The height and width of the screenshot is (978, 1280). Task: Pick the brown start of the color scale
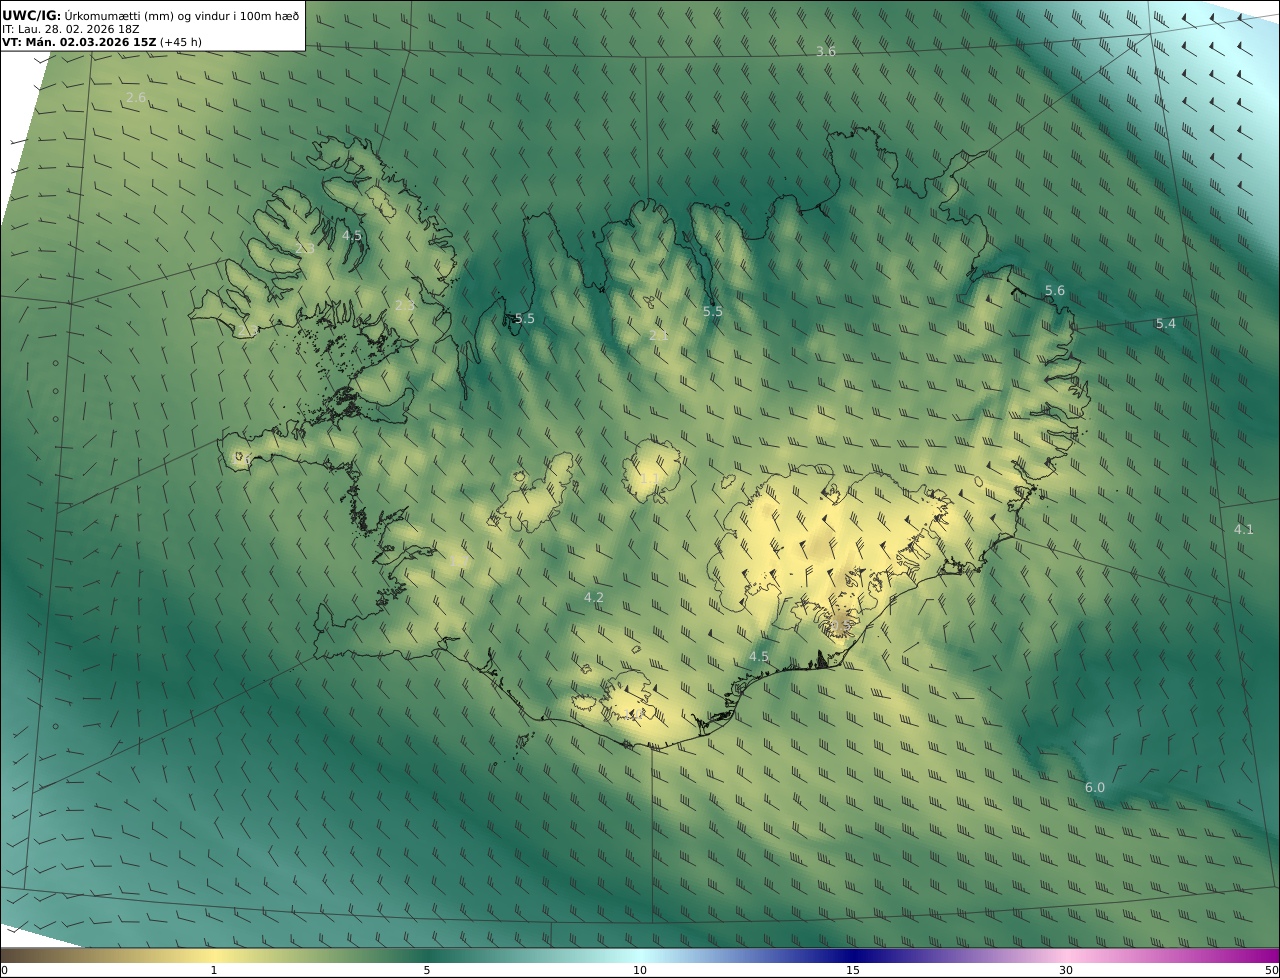(x=12, y=955)
